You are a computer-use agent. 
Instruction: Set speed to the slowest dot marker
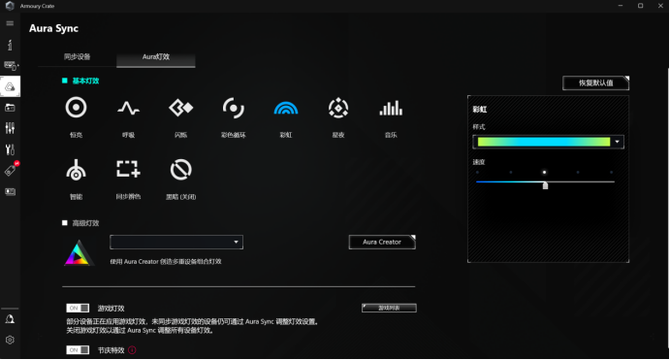pos(477,173)
